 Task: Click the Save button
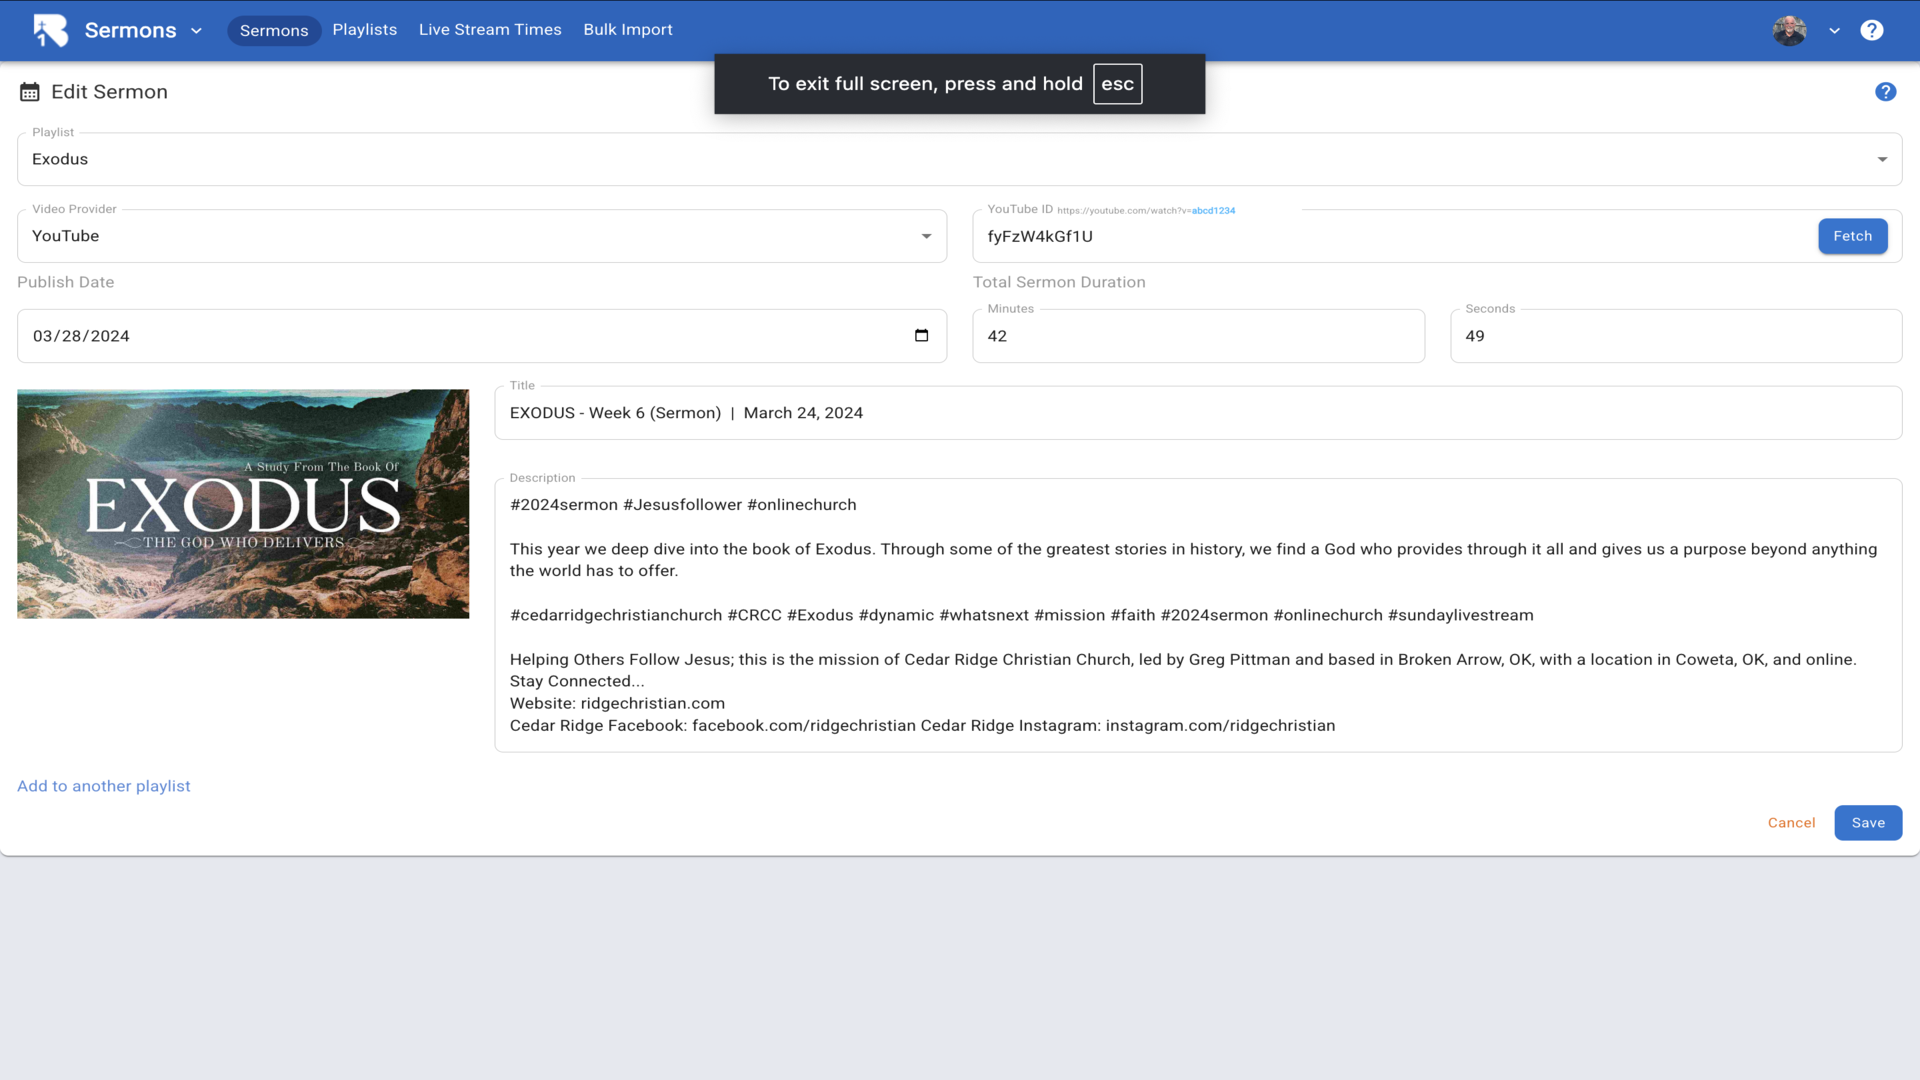tap(1867, 823)
